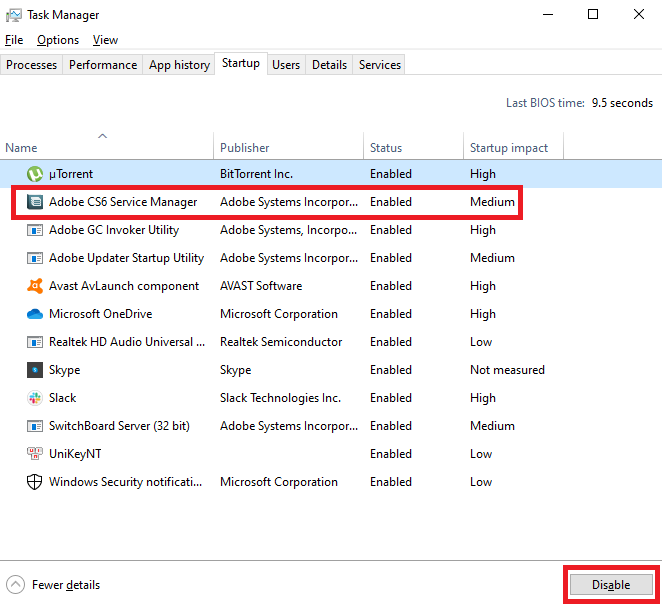Image resolution: width=663 pixels, height=606 pixels.
Task: Select the Adobe CS6 Service Manager text
Action: tap(123, 202)
